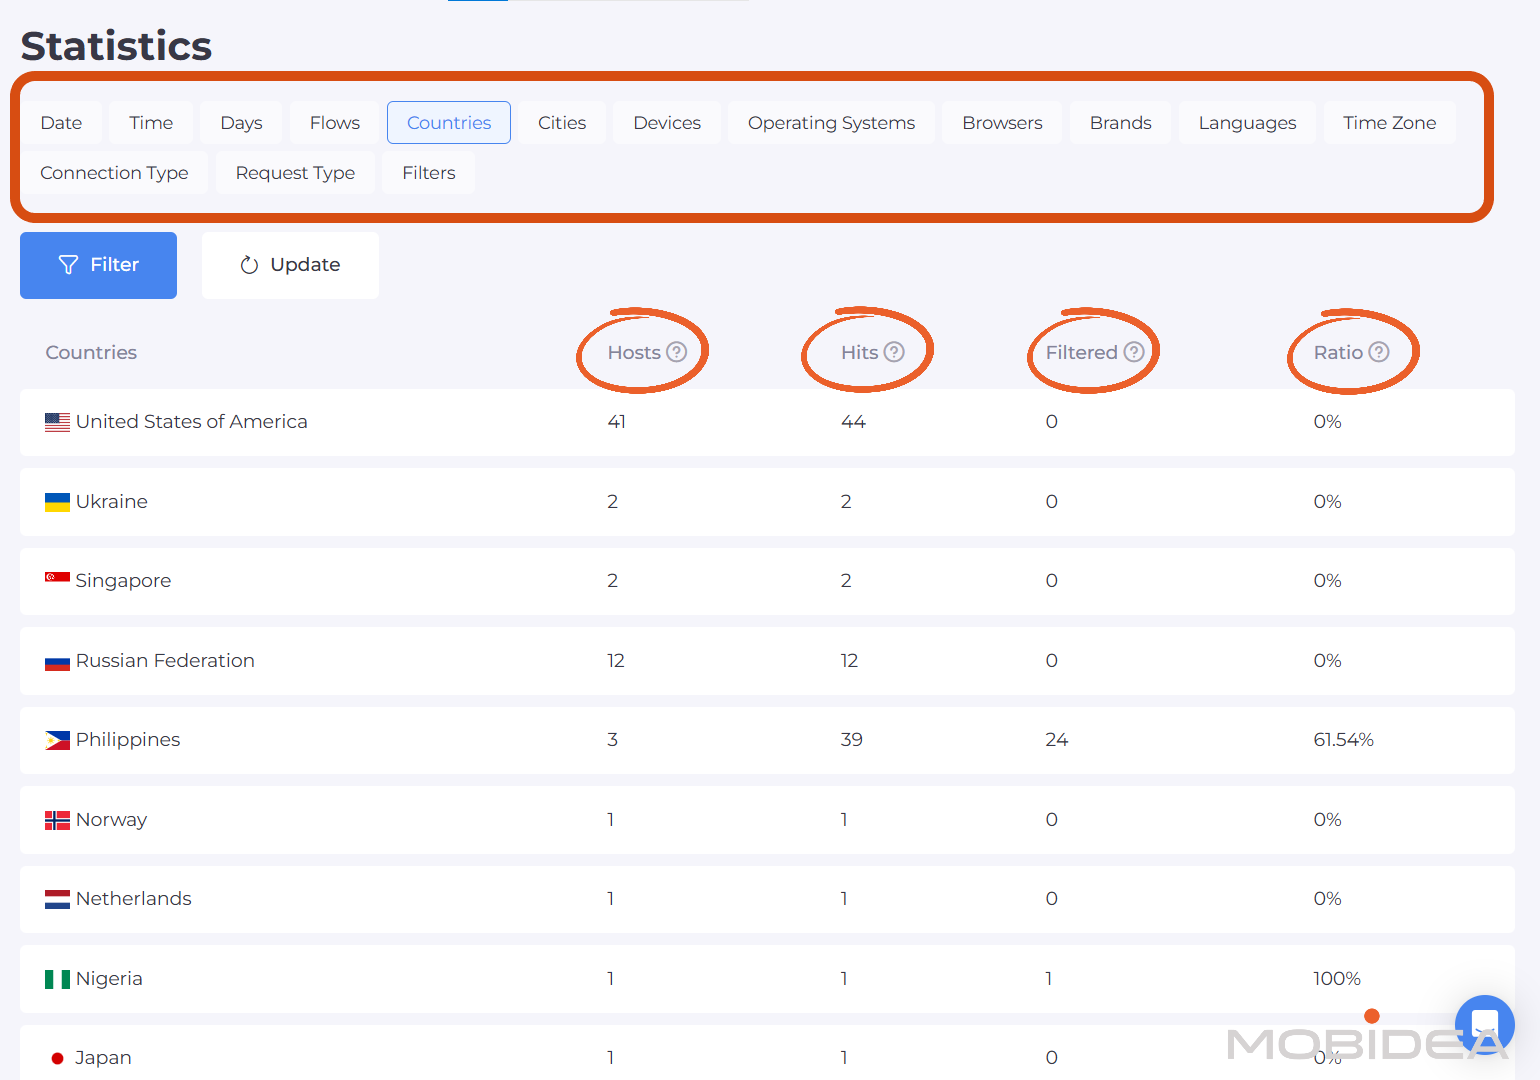Select the Russian Federation row
Screen dimensions: 1540x1080
coord(165,661)
